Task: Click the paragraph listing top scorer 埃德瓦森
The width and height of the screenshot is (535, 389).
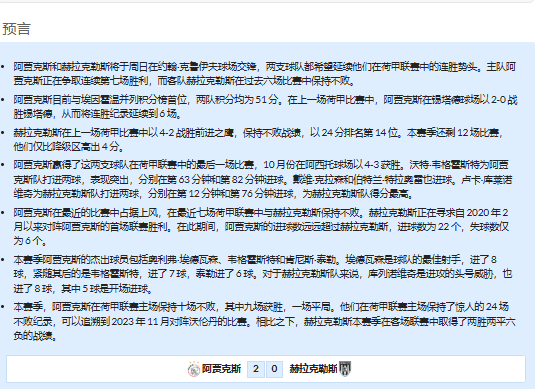Action: coord(263,274)
